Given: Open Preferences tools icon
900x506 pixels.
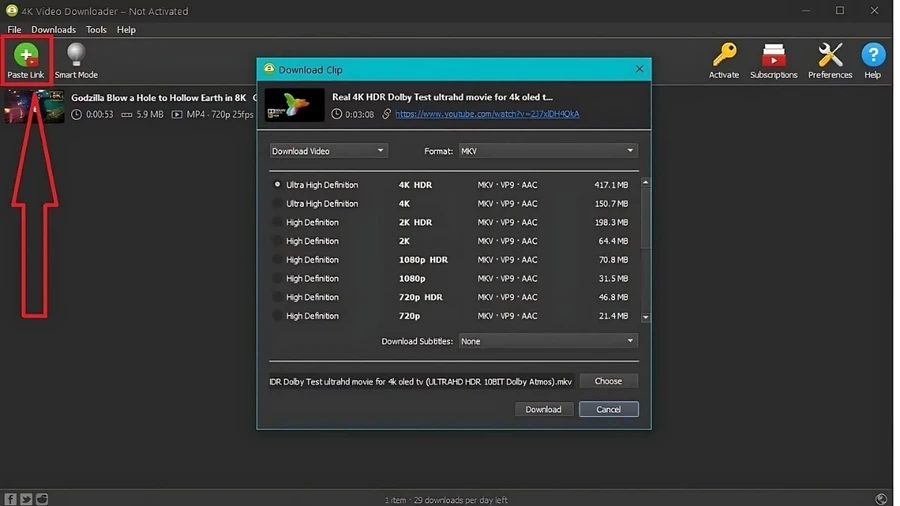Looking at the screenshot, I should pos(830,56).
